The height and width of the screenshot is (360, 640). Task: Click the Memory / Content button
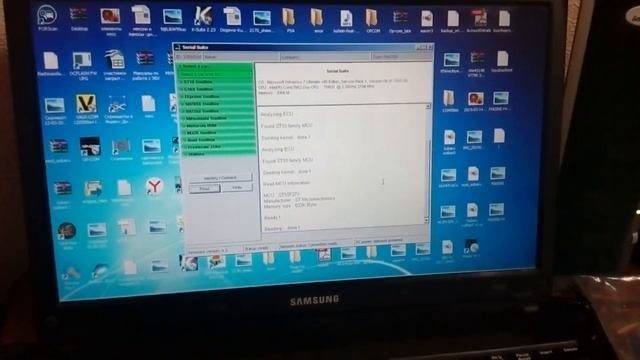click(220, 178)
